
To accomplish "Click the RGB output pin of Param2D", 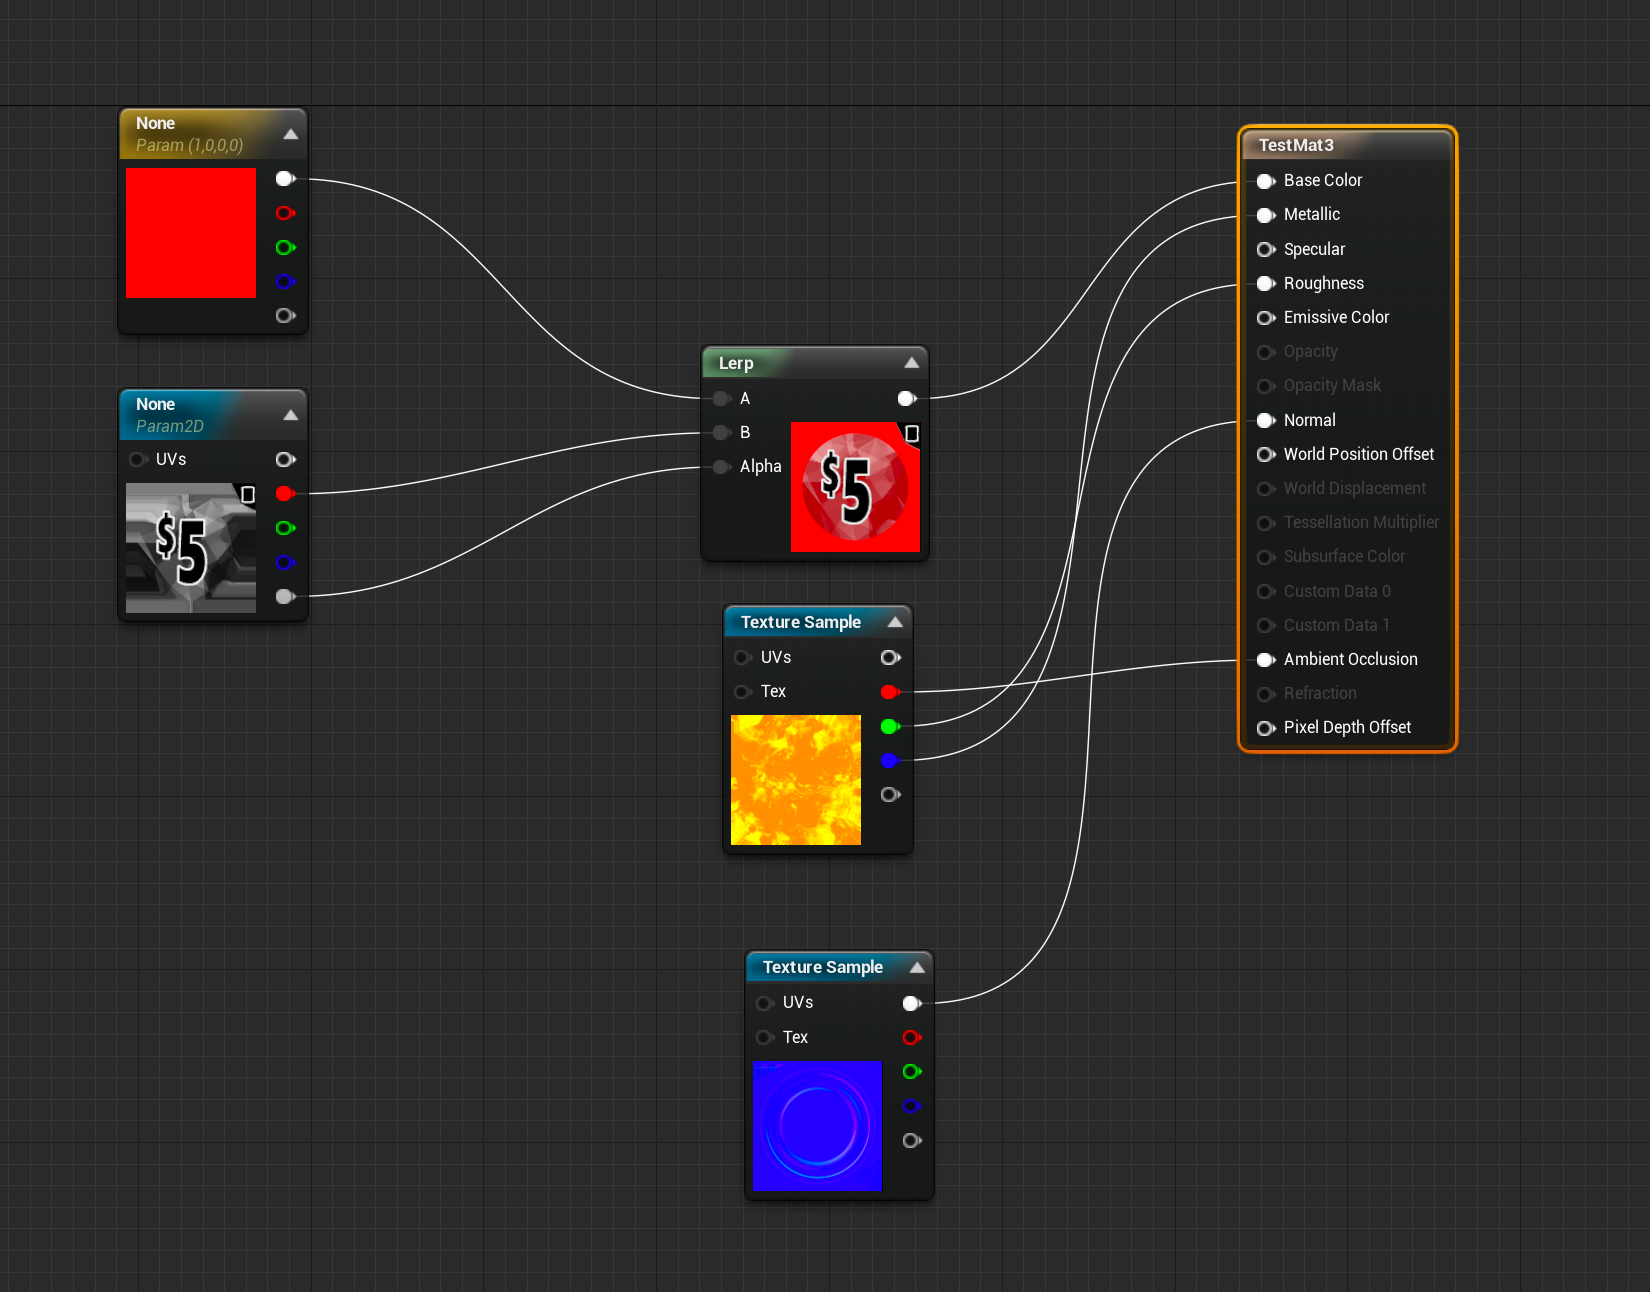I will (x=285, y=460).
